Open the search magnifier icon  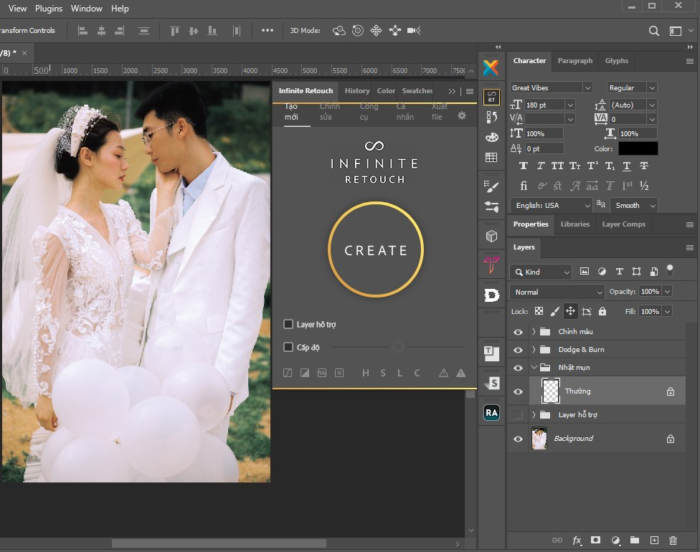654,31
